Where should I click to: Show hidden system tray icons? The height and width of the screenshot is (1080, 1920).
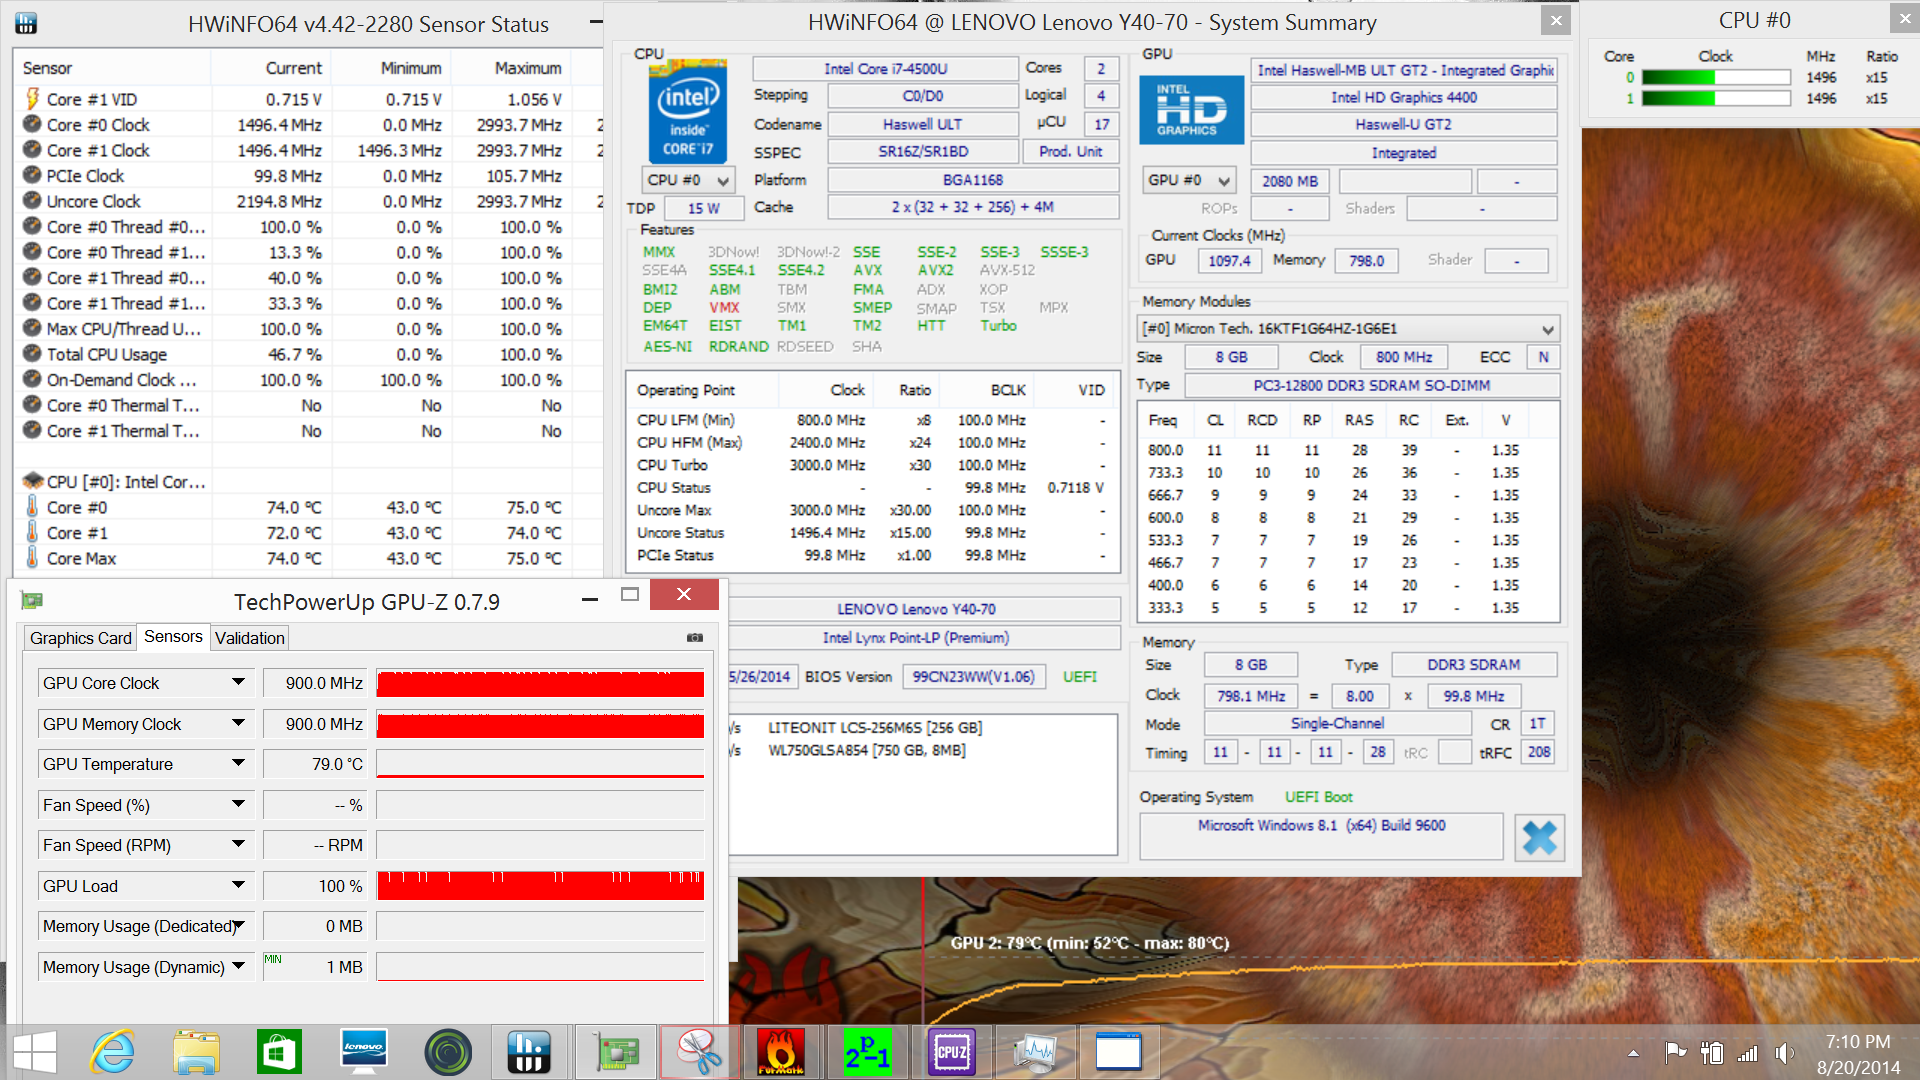[x=1633, y=1053]
